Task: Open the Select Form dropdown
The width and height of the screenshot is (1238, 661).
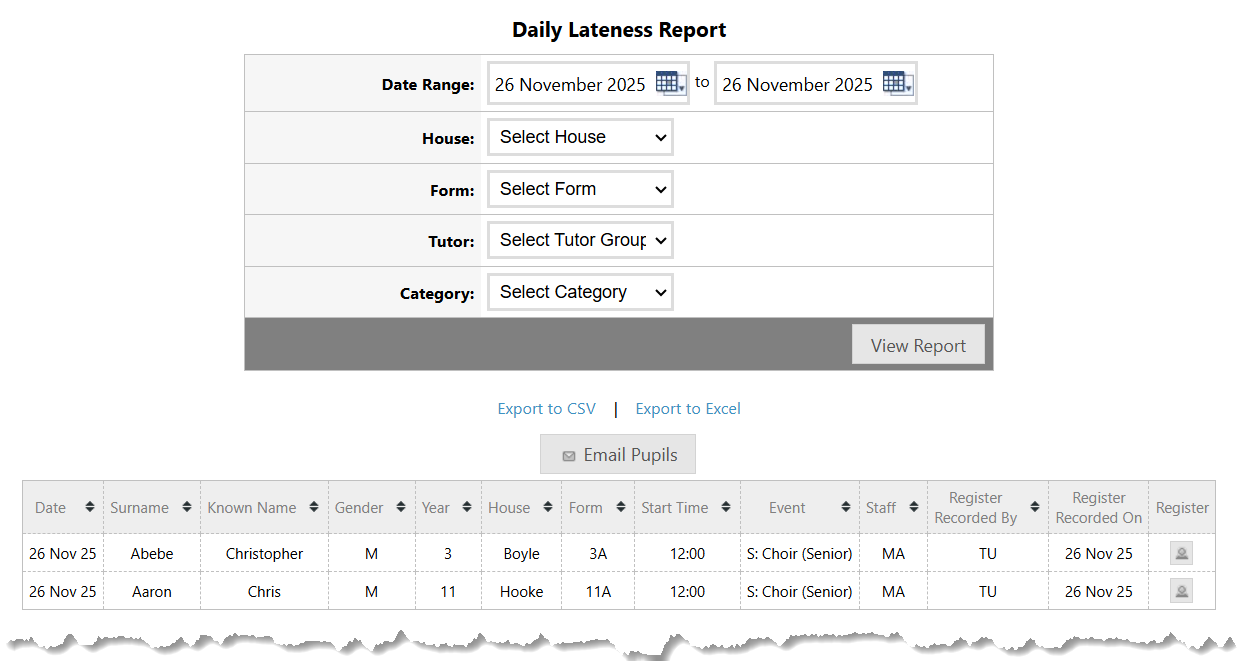Action: pos(580,189)
